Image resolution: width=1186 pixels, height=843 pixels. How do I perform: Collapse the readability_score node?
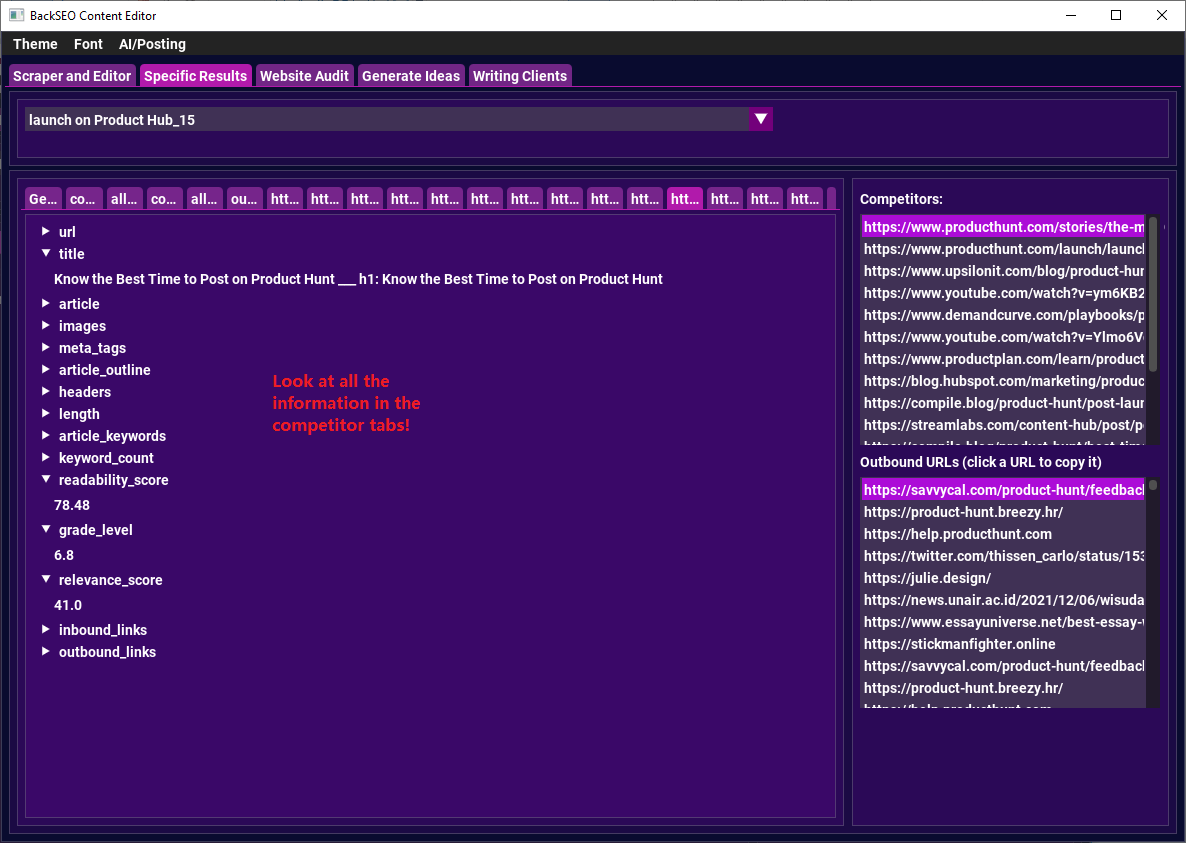[x=46, y=479]
